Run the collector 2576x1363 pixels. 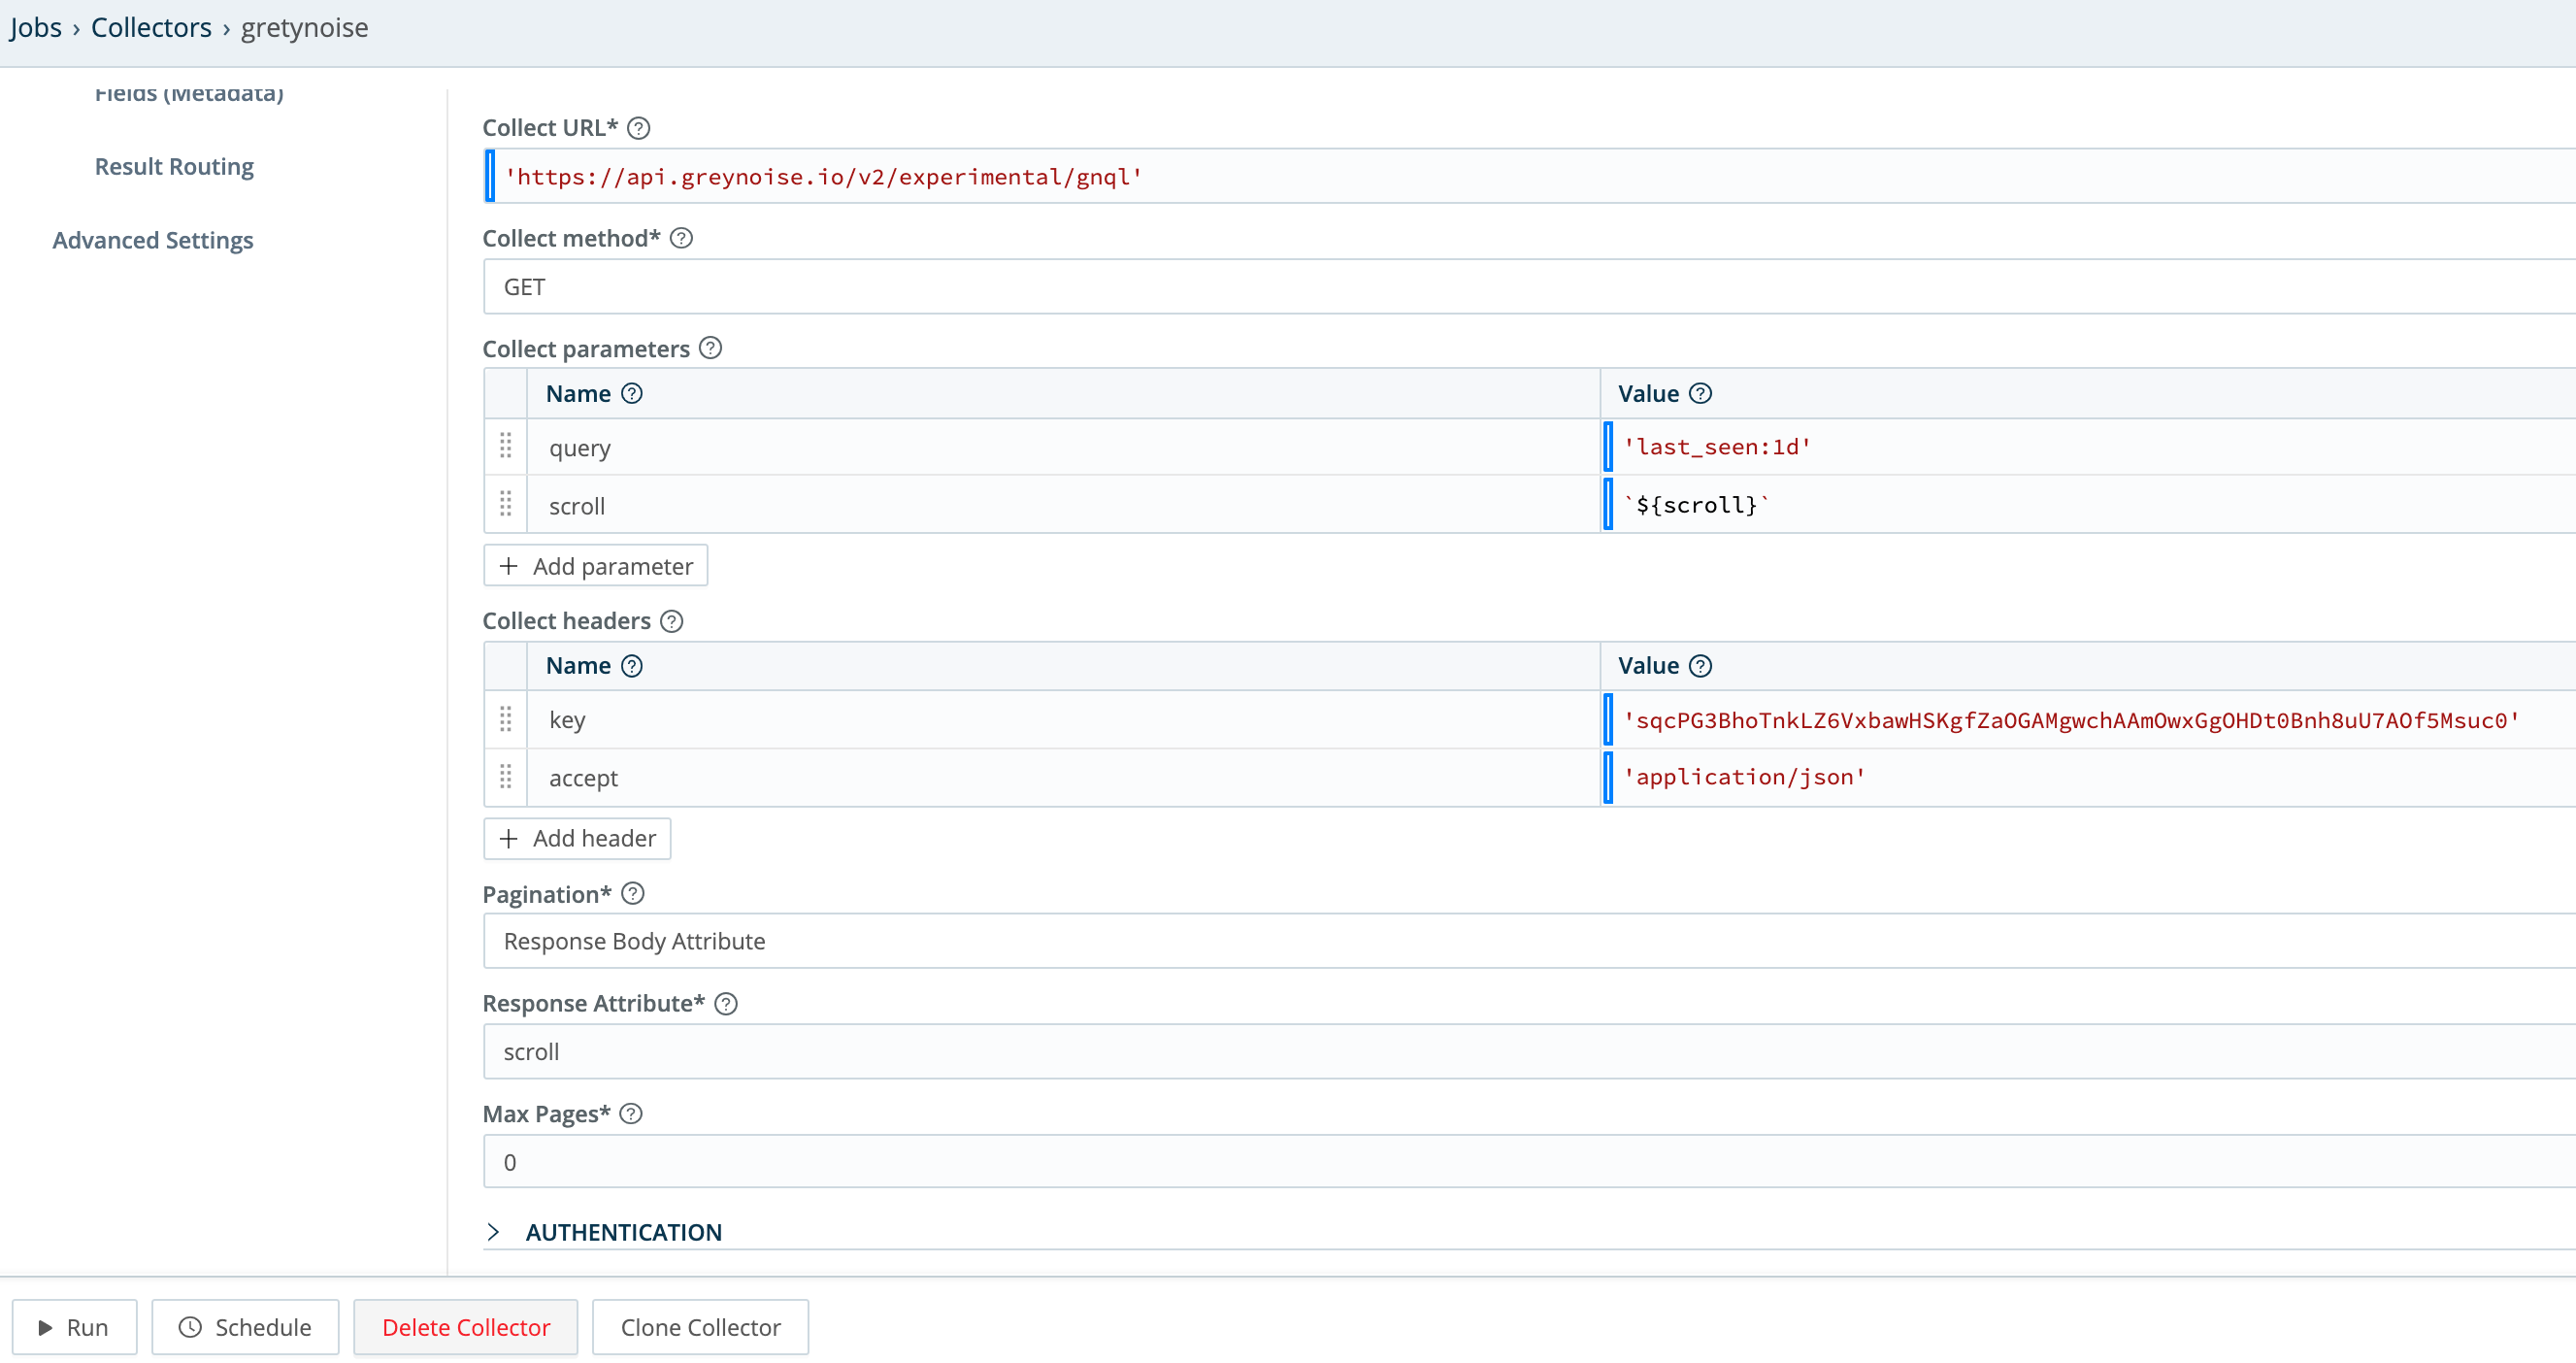[x=74, y=1327]
